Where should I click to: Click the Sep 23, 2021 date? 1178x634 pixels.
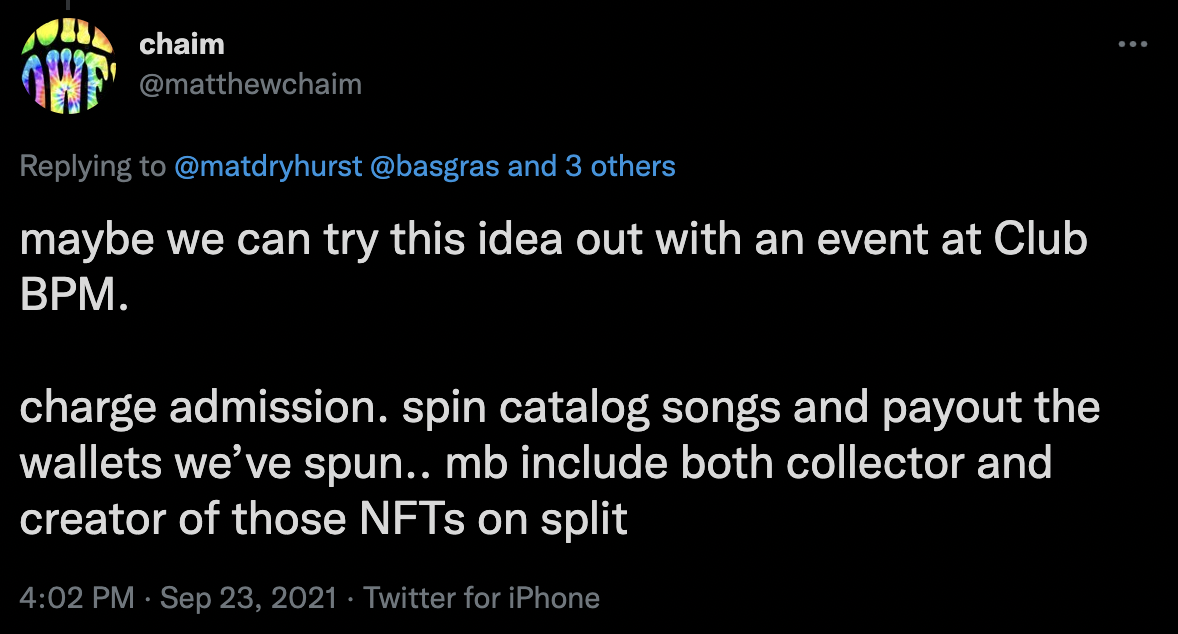click(247, 598)
